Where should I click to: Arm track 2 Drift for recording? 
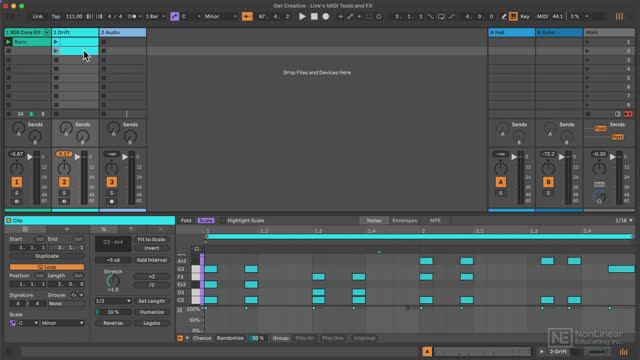point(64,201)
